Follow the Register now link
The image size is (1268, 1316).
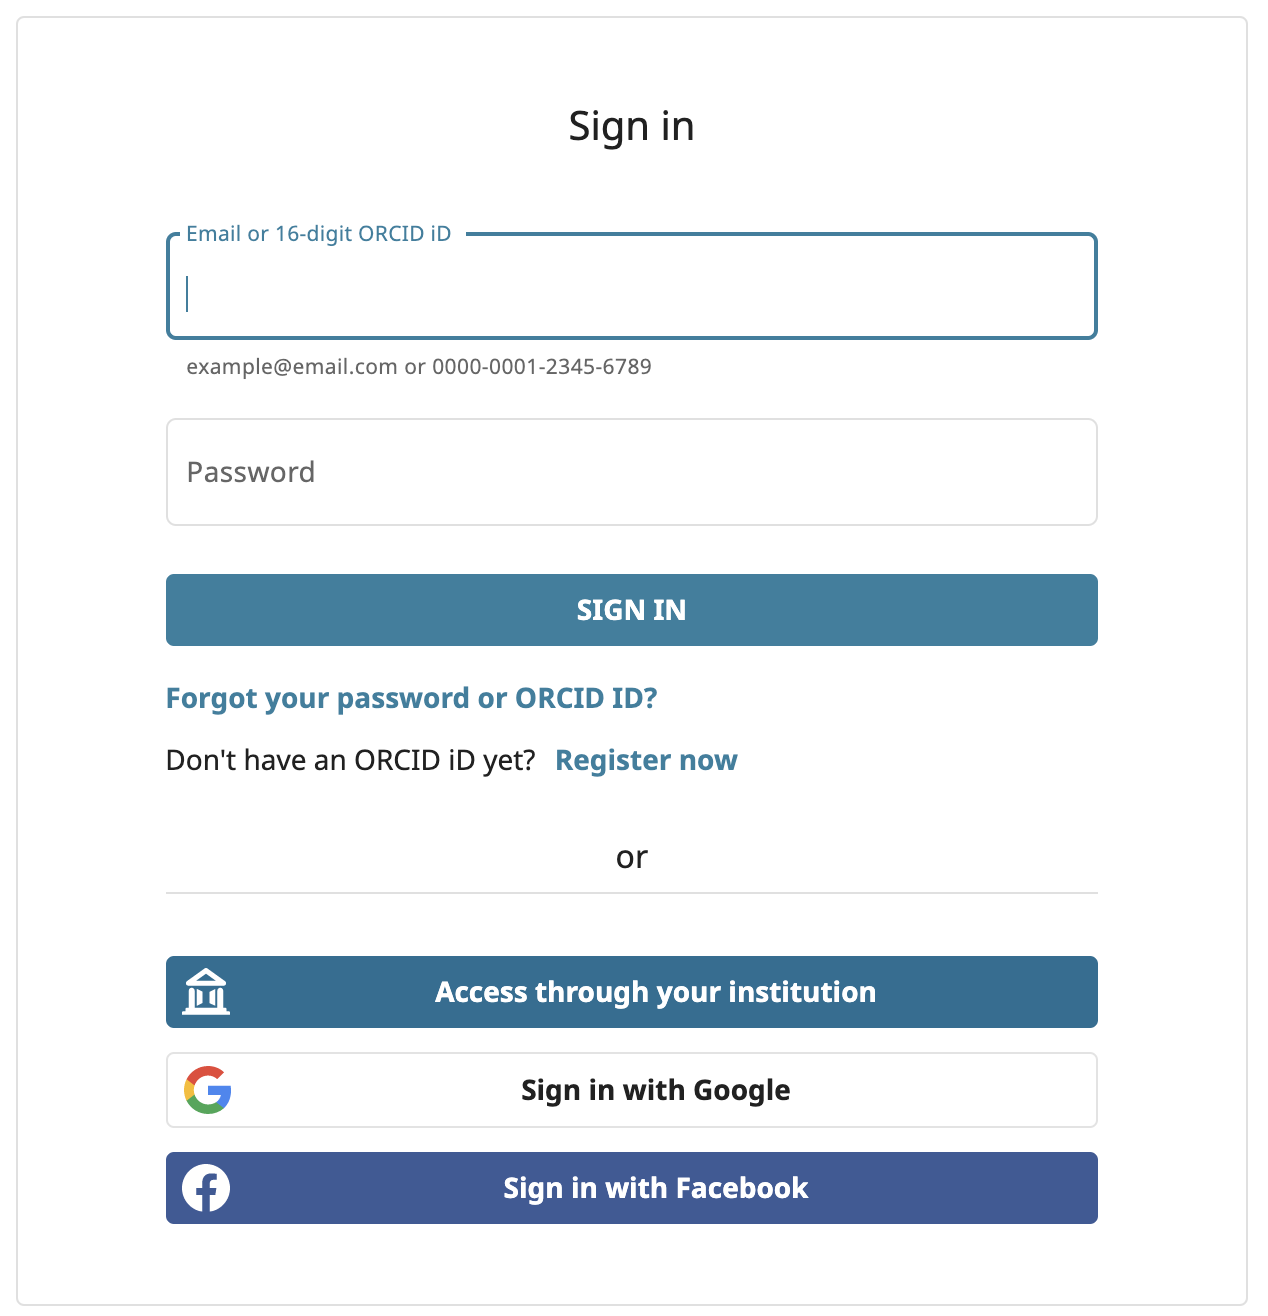[646, 760]
